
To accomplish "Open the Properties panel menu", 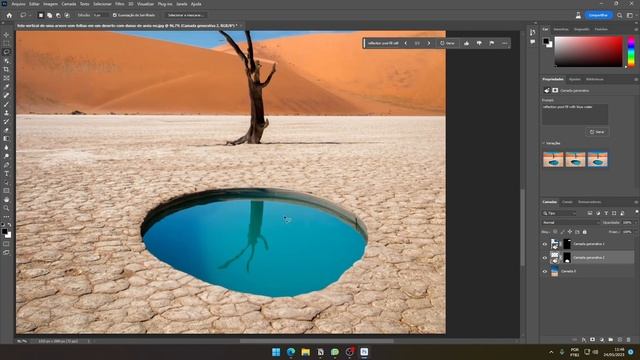I will pos(636,79).
